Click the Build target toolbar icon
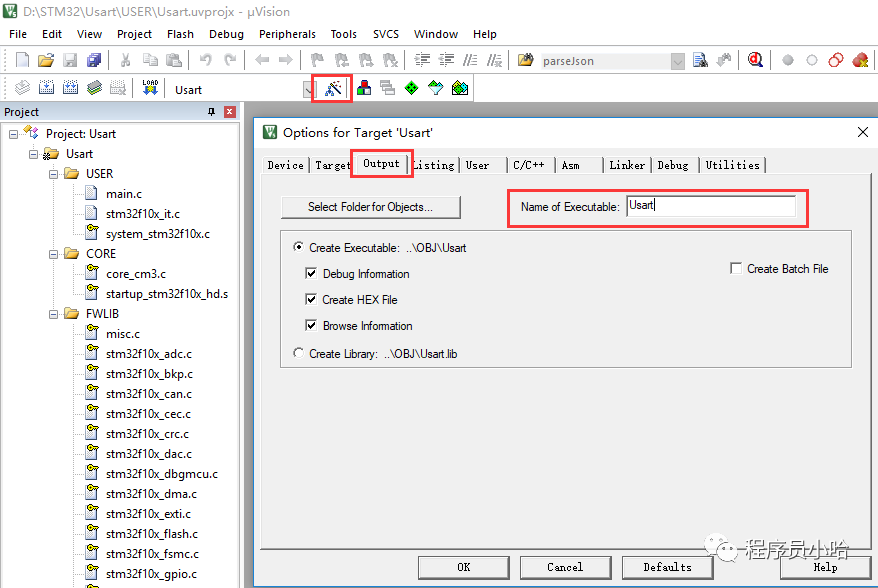 46,88
